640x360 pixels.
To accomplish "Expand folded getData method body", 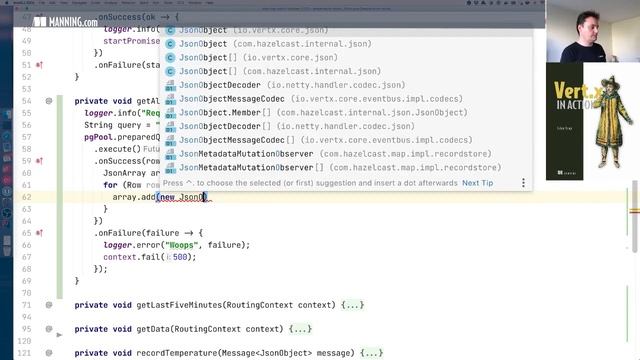I will [300, 329].
